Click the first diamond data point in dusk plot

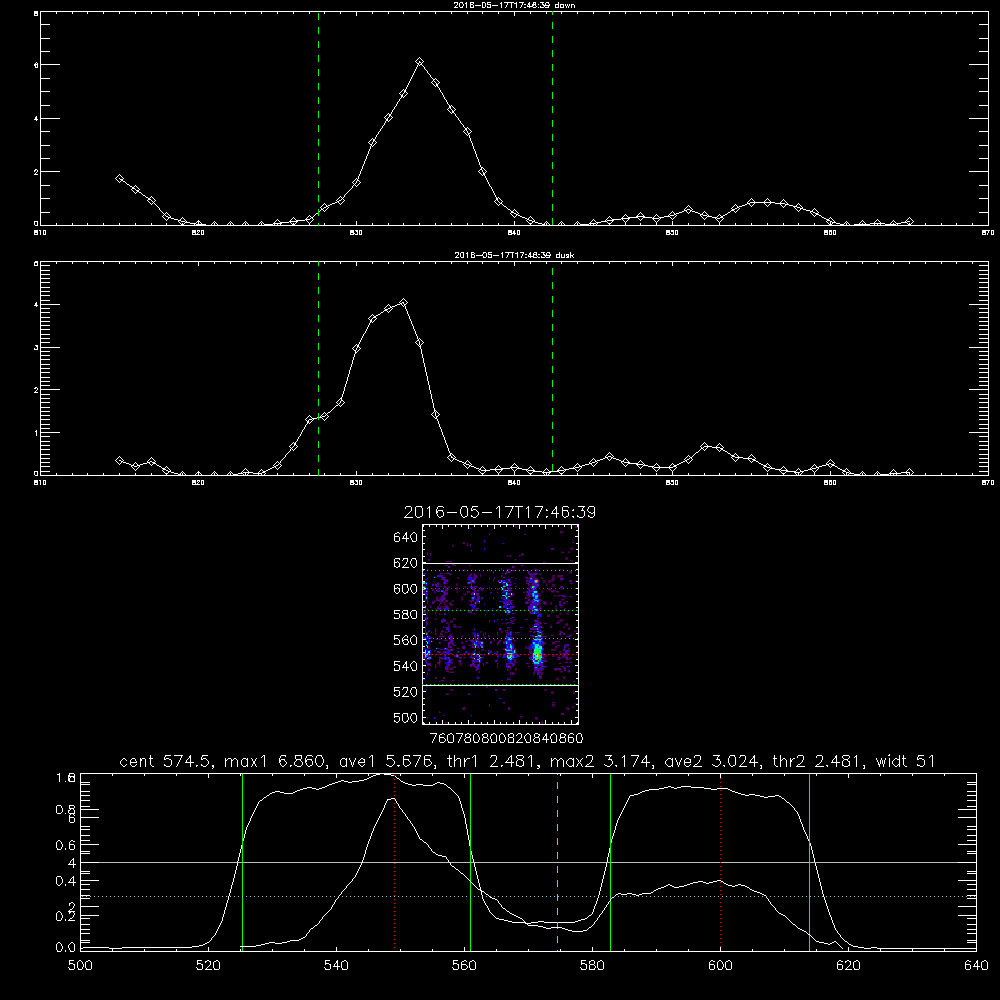tap(119, 460)
